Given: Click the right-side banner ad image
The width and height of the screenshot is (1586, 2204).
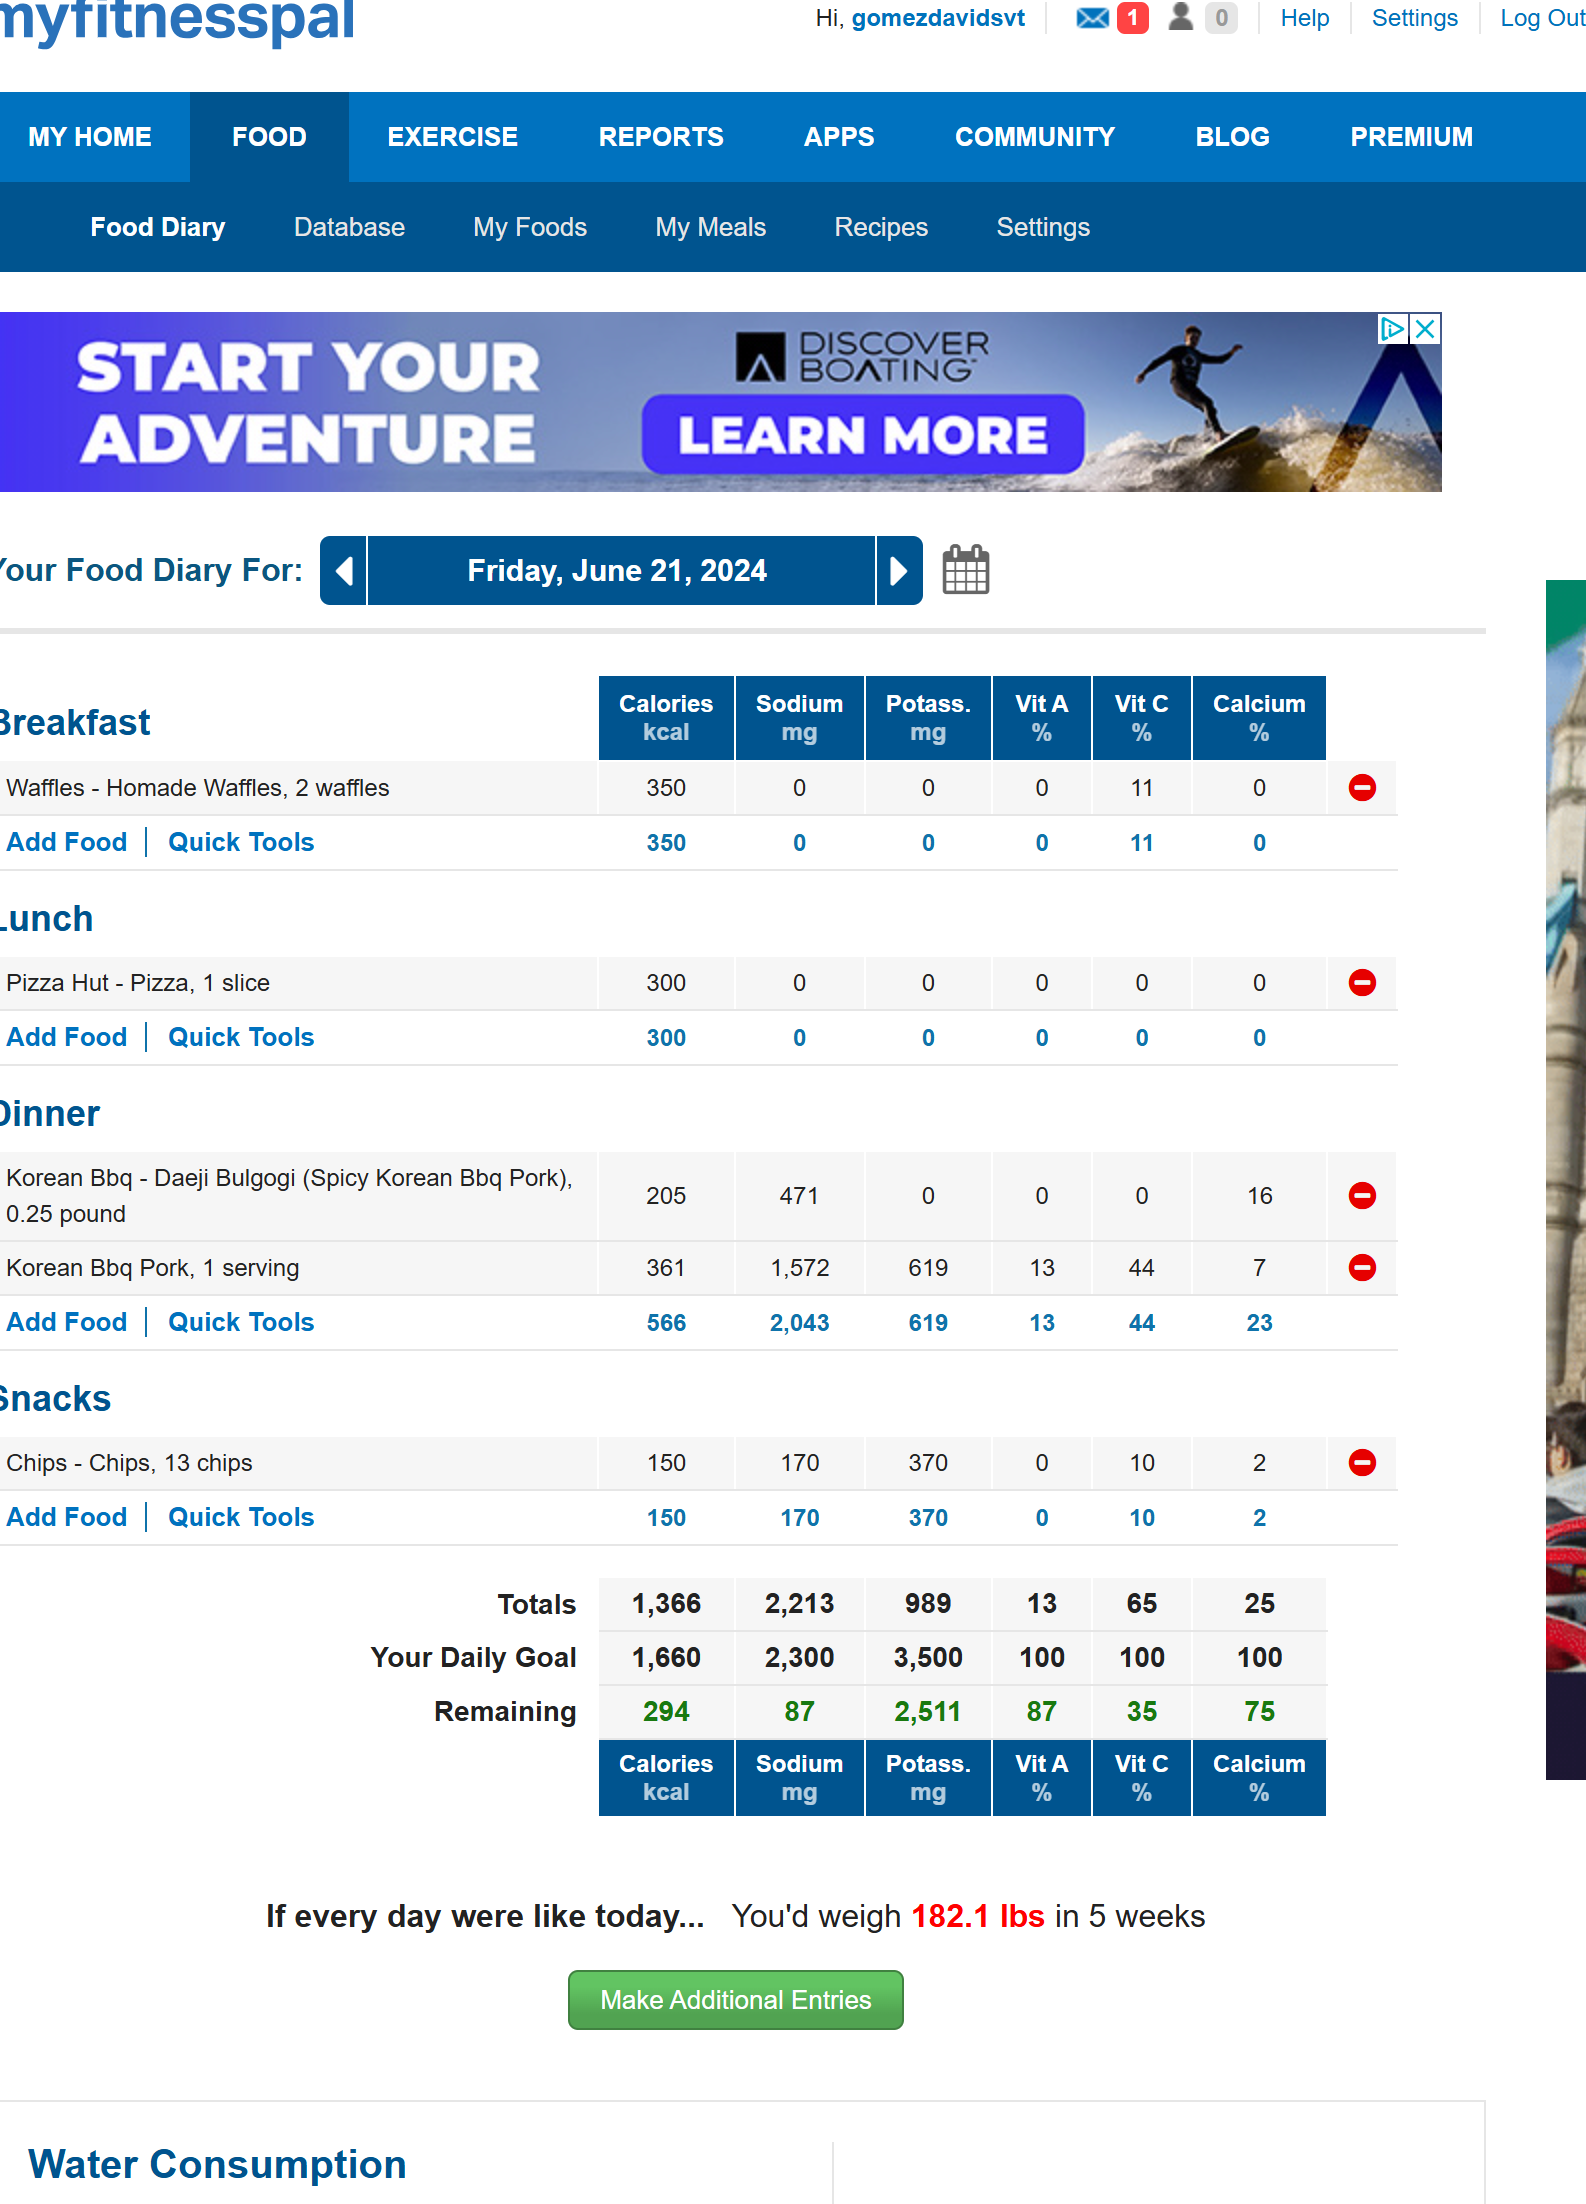Looking at the screenshot, I should click(x=1566, y=1180).
